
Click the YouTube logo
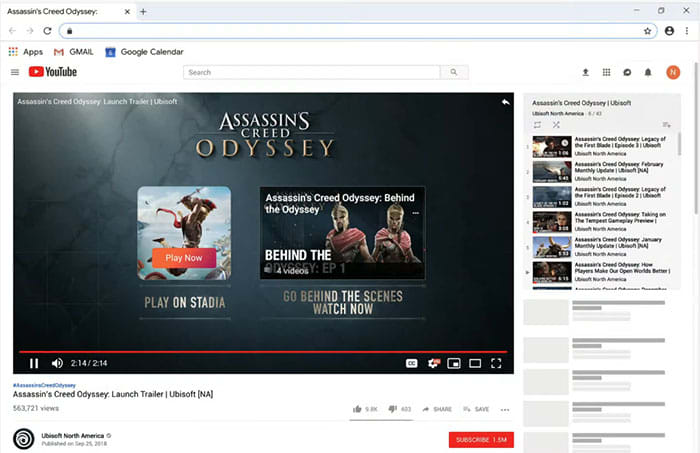click(53, 72)
